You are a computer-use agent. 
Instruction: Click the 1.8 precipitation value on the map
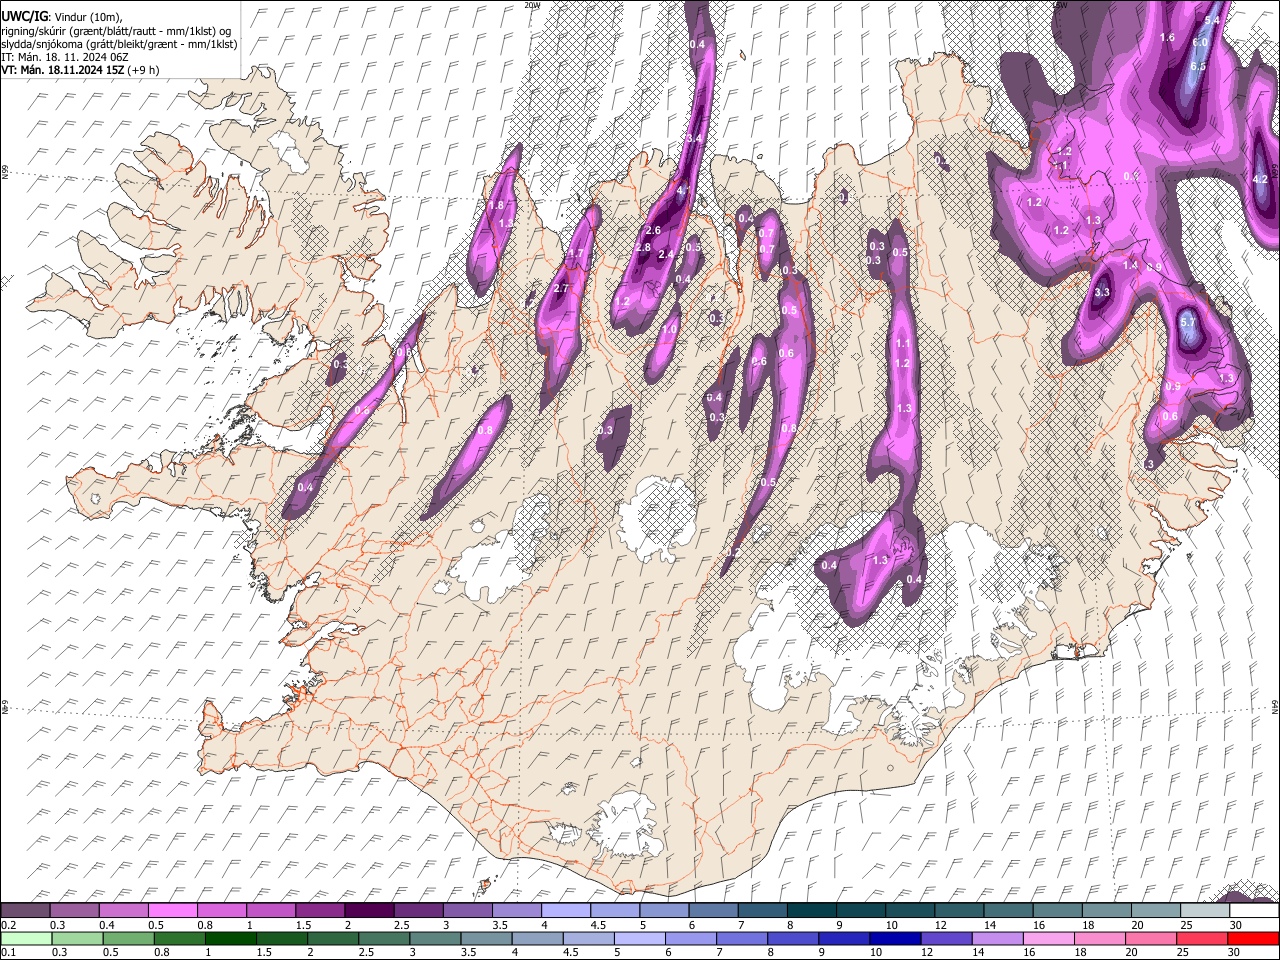click(x=497, y=205)
